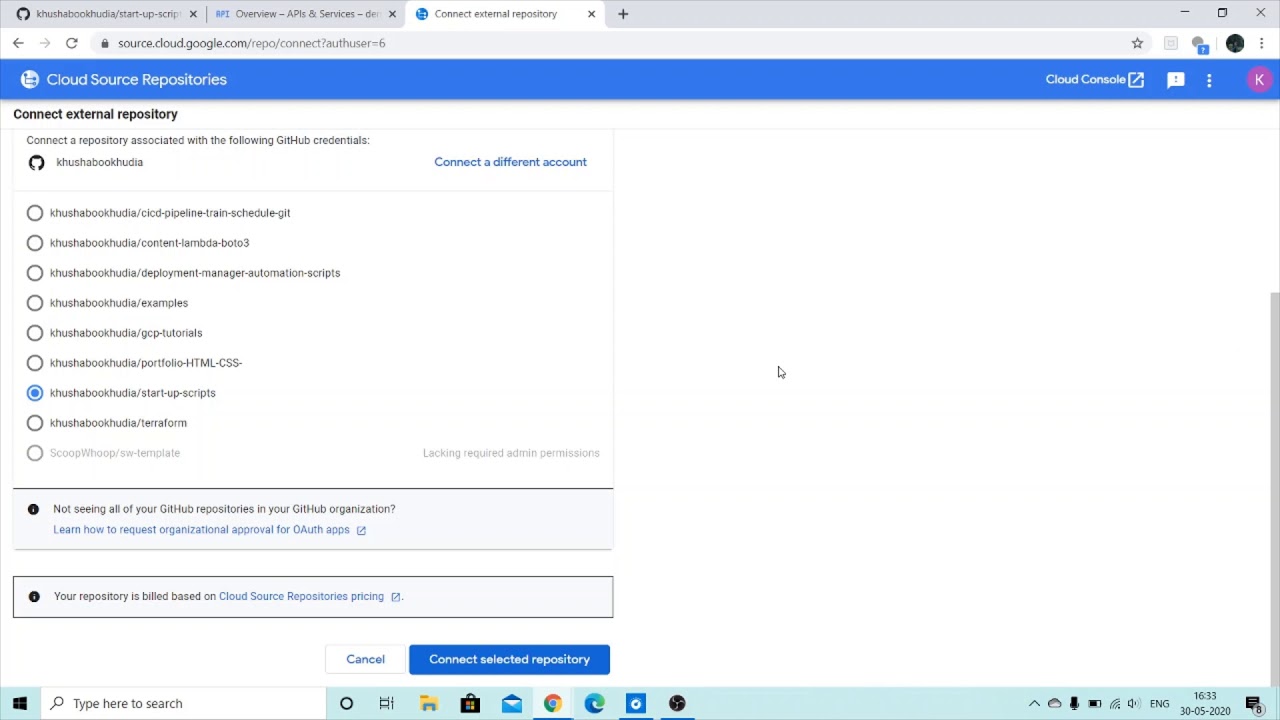The height and width of the screenshot is (720, 1280).
Task: Select the content-lambda-boto3 repository radio button
Action: 35,243
